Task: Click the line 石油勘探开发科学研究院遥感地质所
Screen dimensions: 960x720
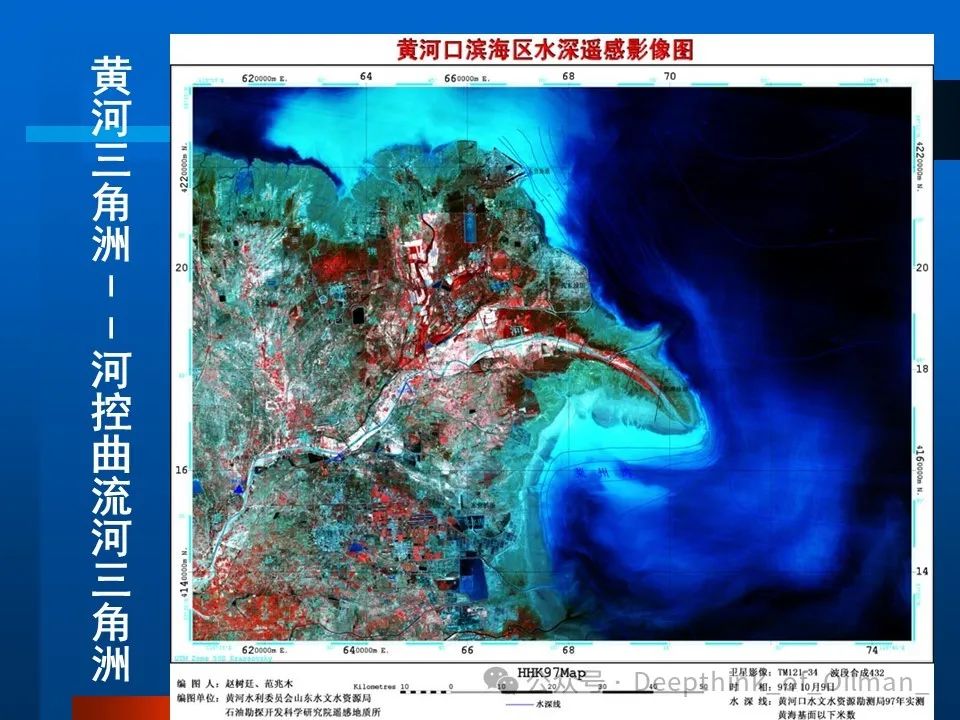Action: coord(302,712)
